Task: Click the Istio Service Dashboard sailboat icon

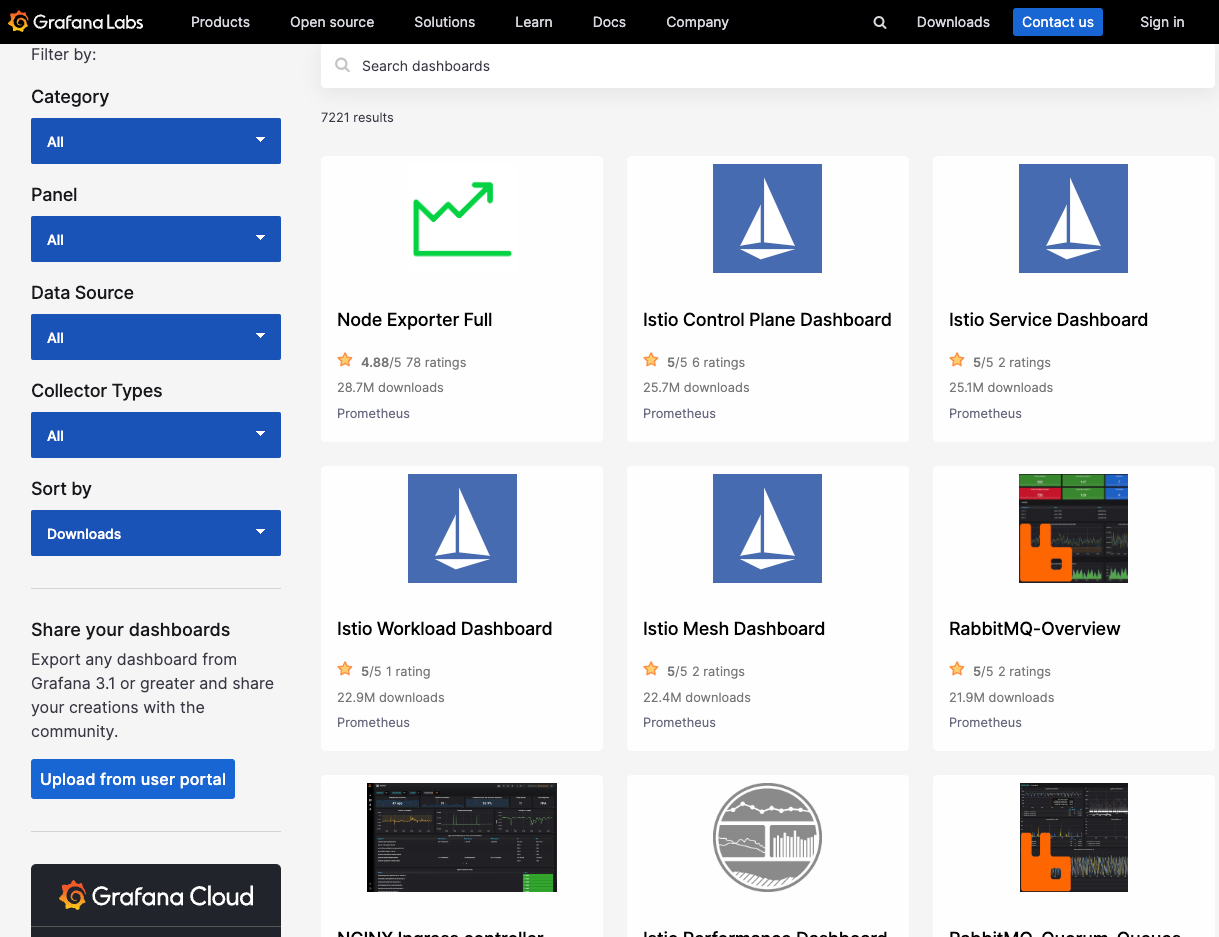Action: coord(1073,219)
